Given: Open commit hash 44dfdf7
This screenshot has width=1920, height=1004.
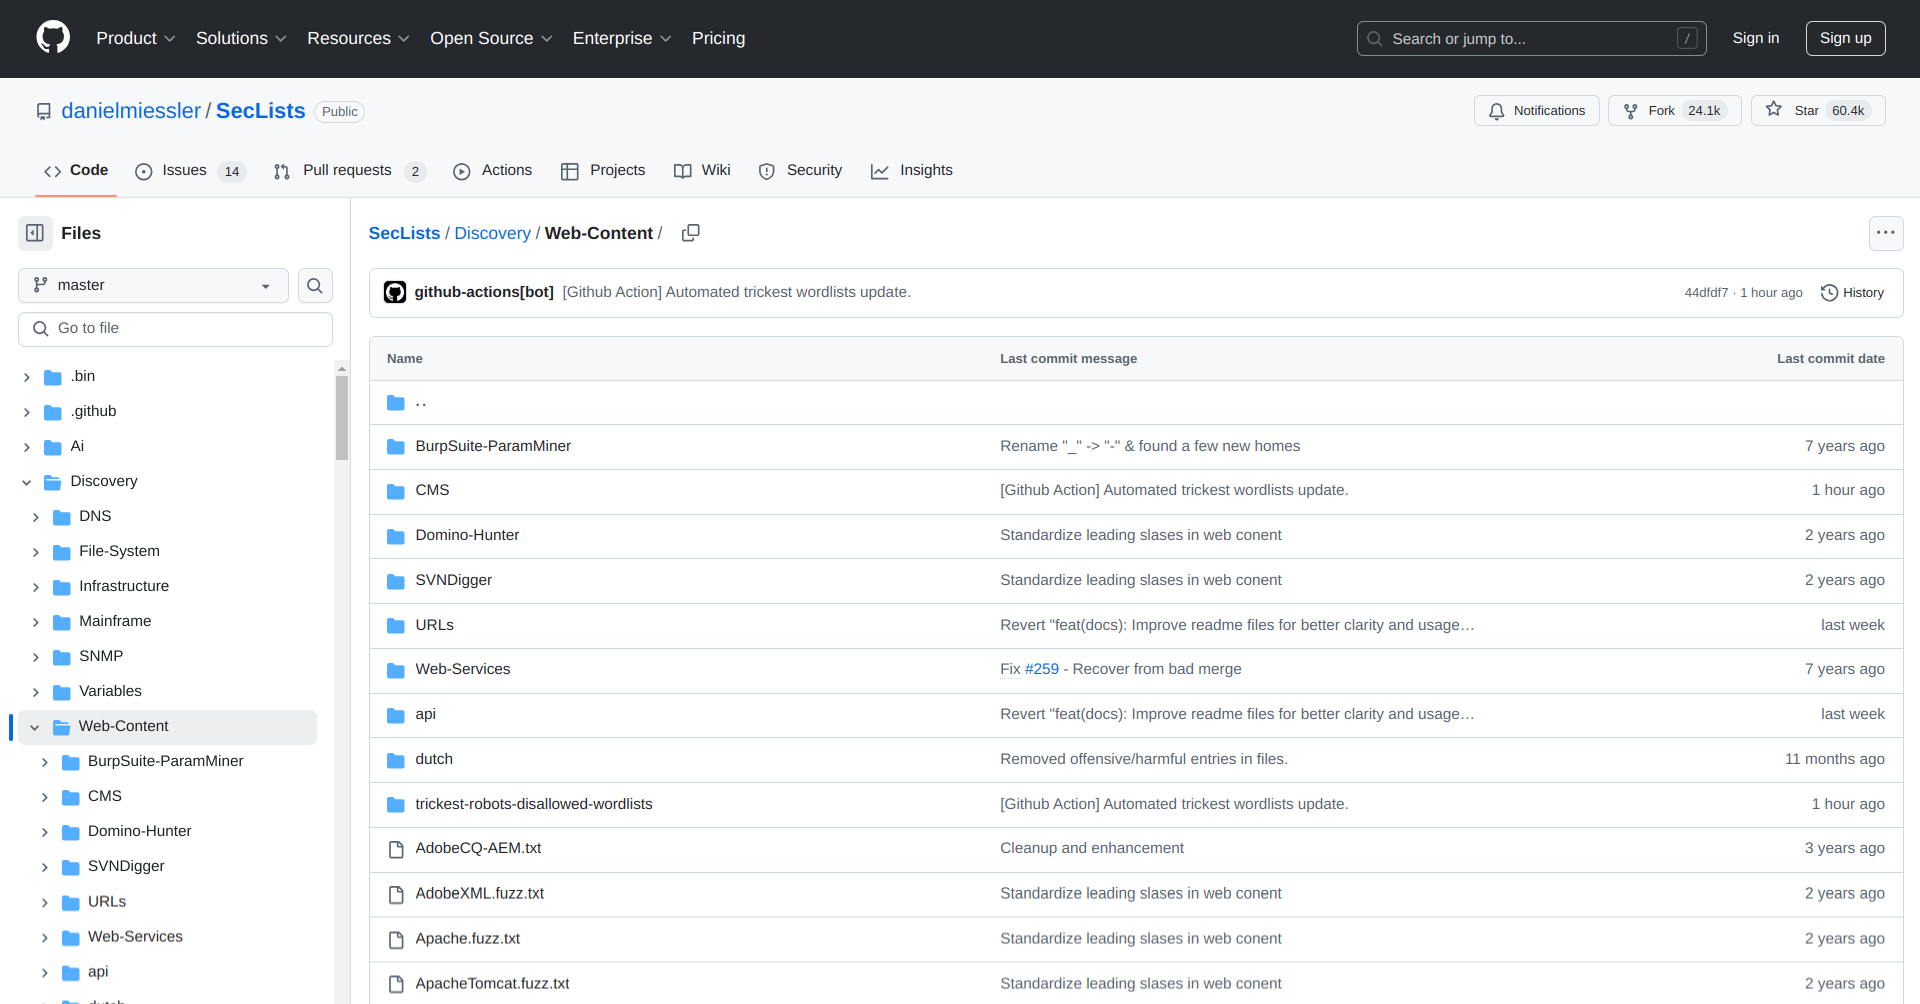Looking at the screenshot, I should pos(1705,292).
